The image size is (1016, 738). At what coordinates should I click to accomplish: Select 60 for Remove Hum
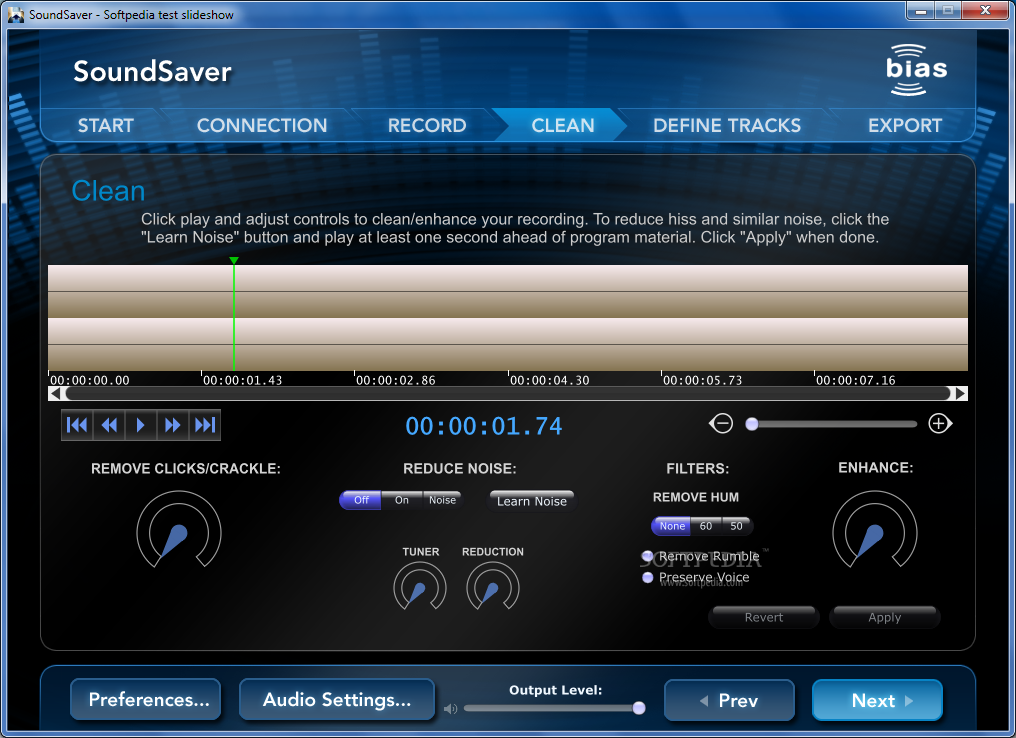coord(706,526)
